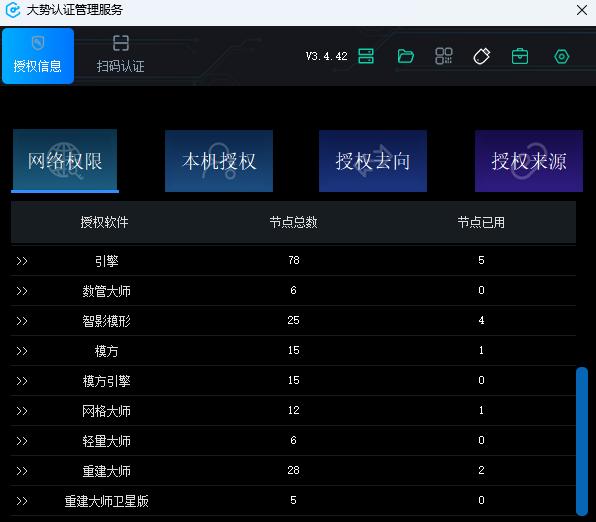
Task: Click the white USB dongle icon
Action: pyautogui.click(x=482, y=56)
